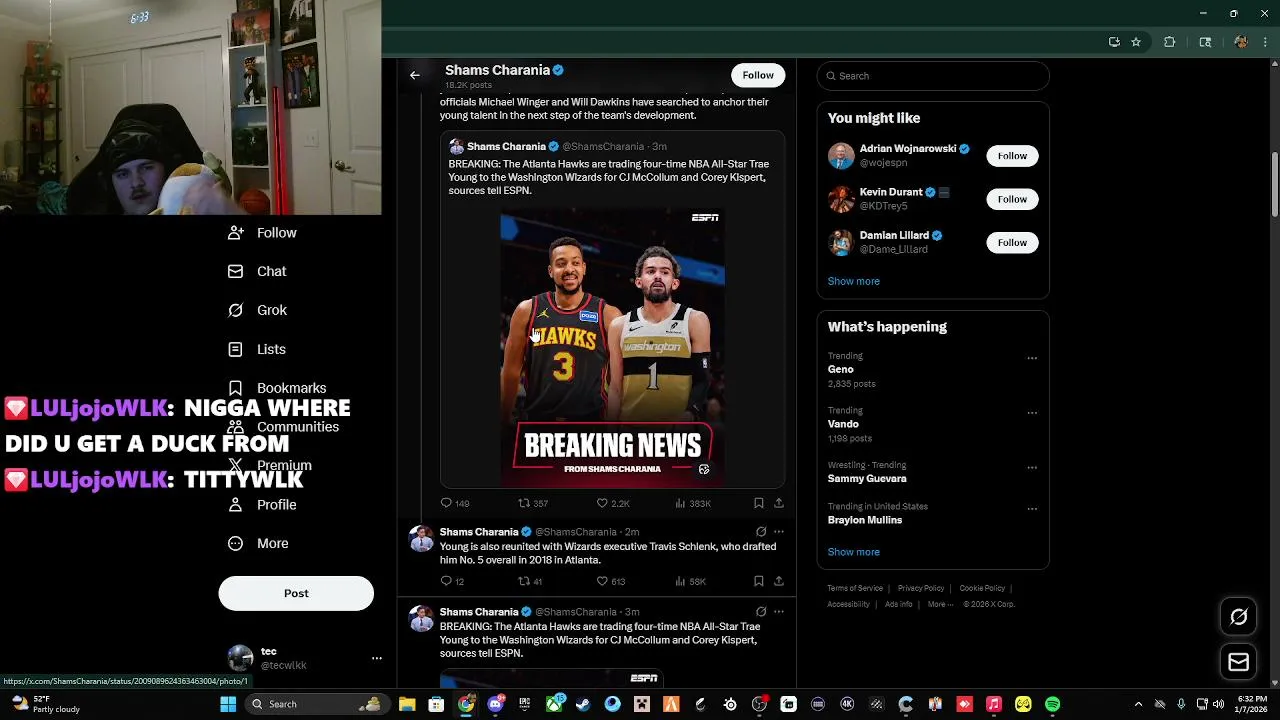The width and height of the screenshot is (1280, 720).
Task: Open Bookmarks in the left sidebar
Action: [276, 388]
